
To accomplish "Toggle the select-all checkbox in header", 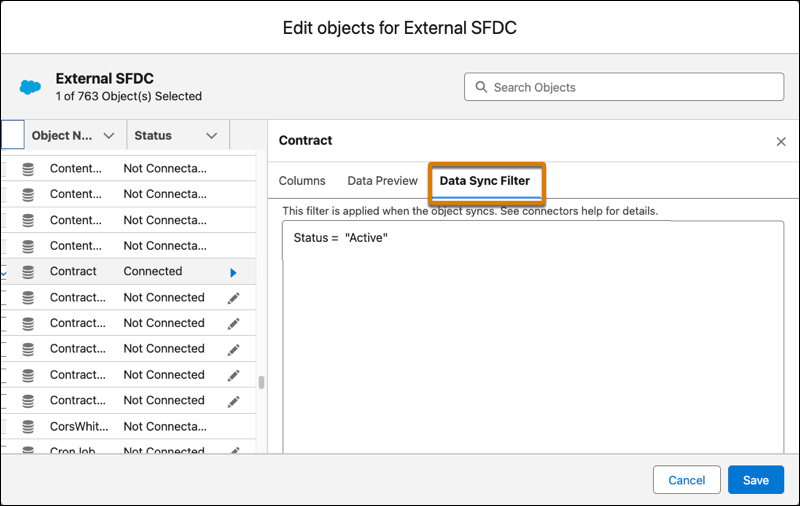I will pyautogui.click(x=12, y=135).
